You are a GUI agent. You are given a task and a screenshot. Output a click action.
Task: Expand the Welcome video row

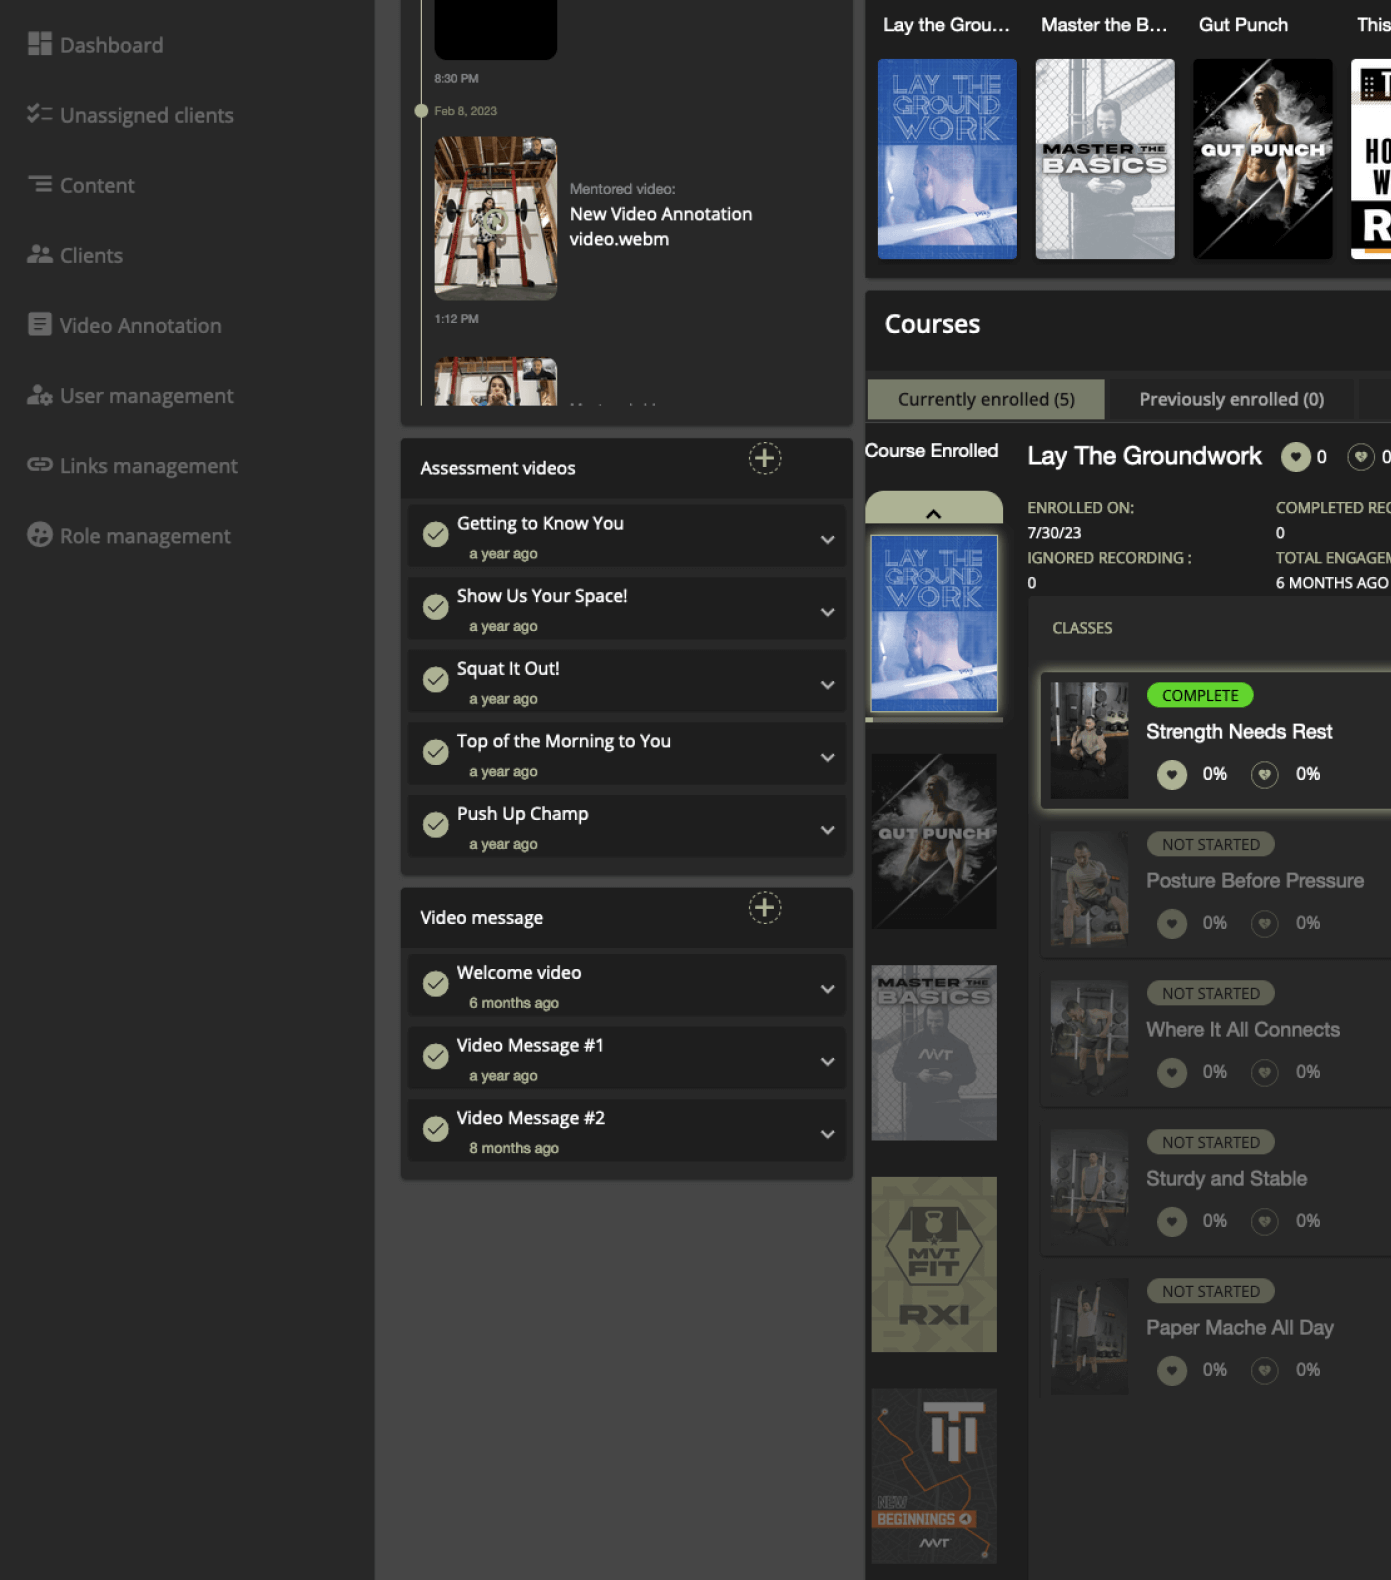(827, 989)
